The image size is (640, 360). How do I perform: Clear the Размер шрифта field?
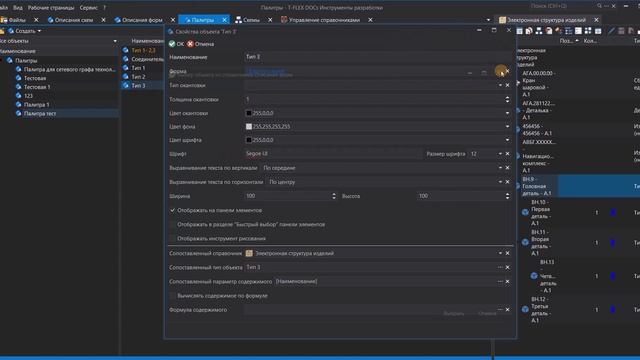507,154
